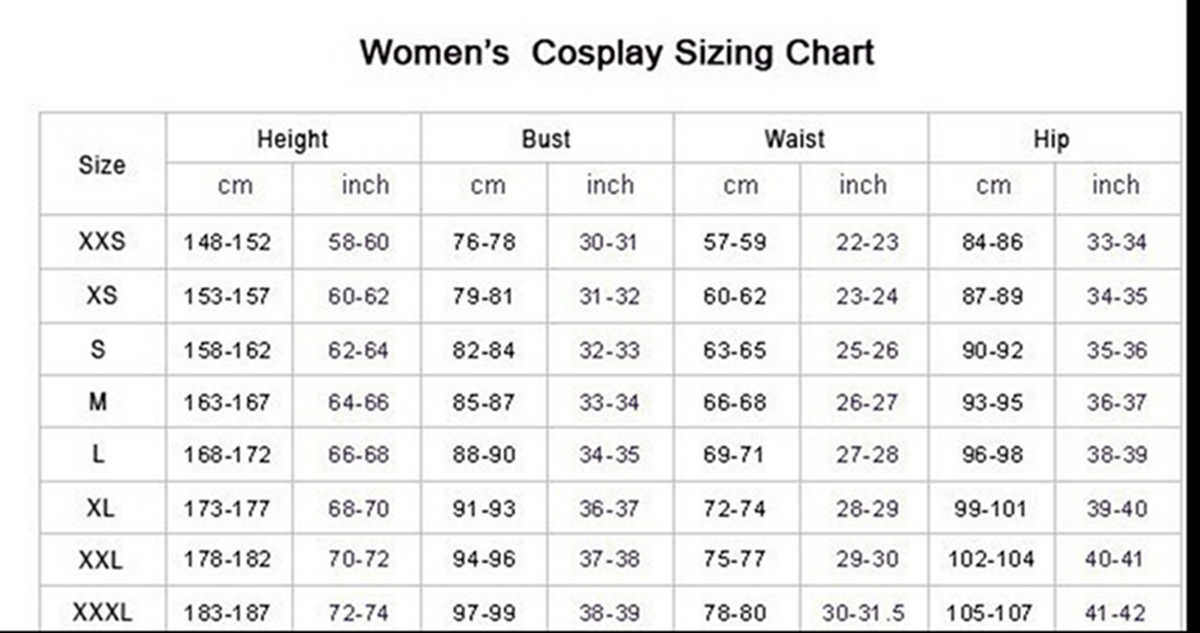This screenshot has width=1200, height=633.
Task: Click the 88-90 bust cm cell
Action: coord(484,455)
